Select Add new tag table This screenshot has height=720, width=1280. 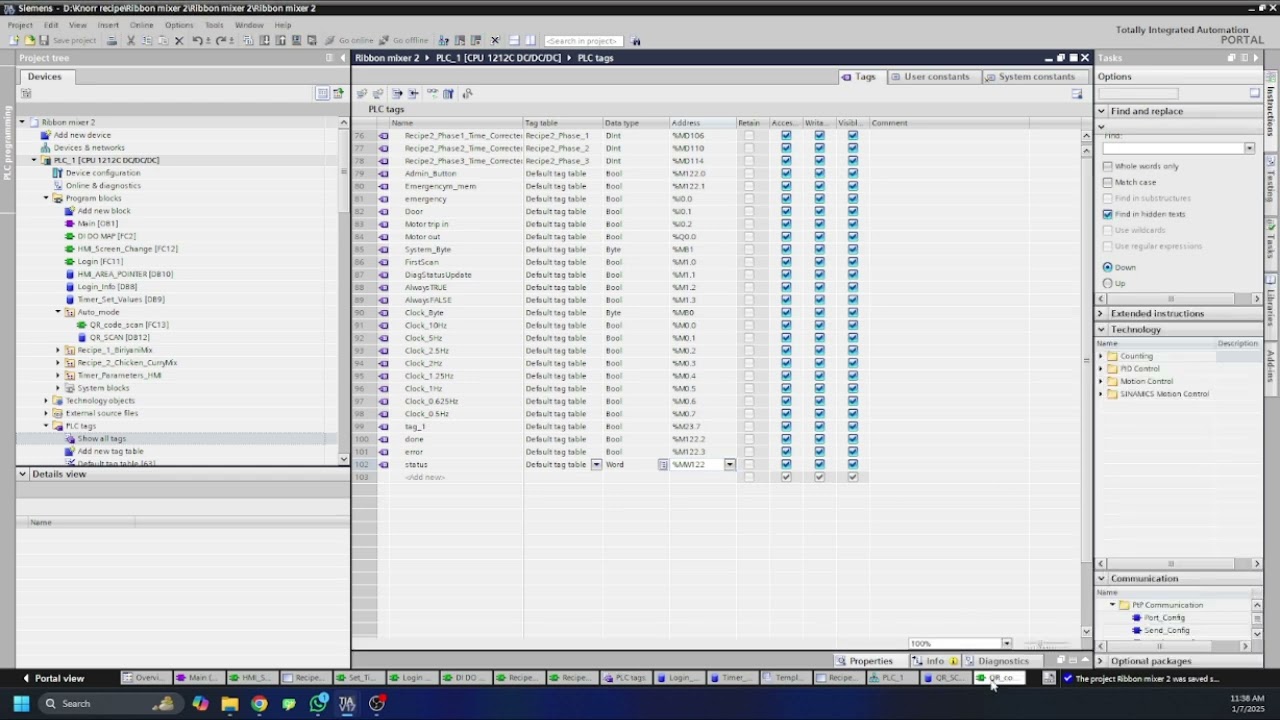[110, 451]
